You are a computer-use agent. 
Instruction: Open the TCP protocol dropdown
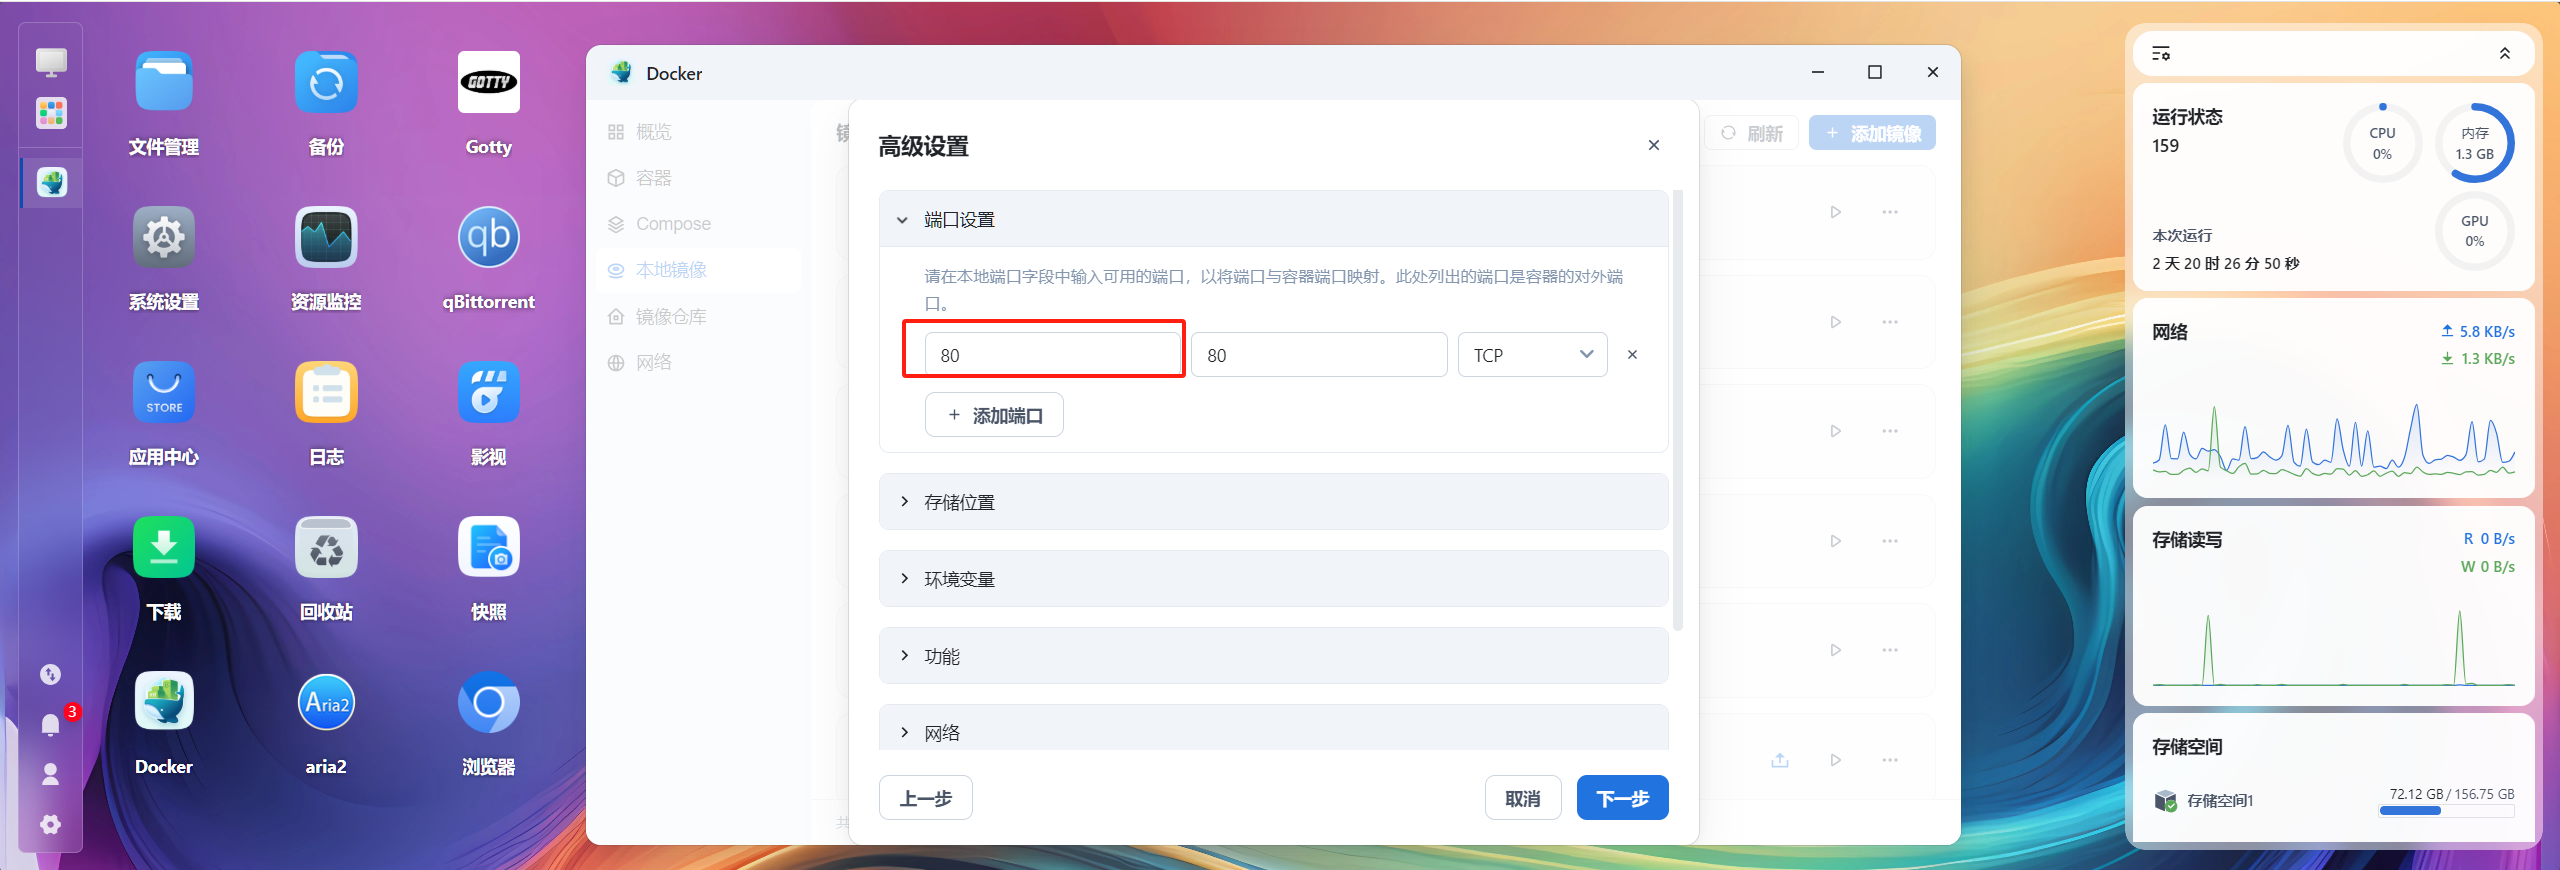click(1532, 355)
